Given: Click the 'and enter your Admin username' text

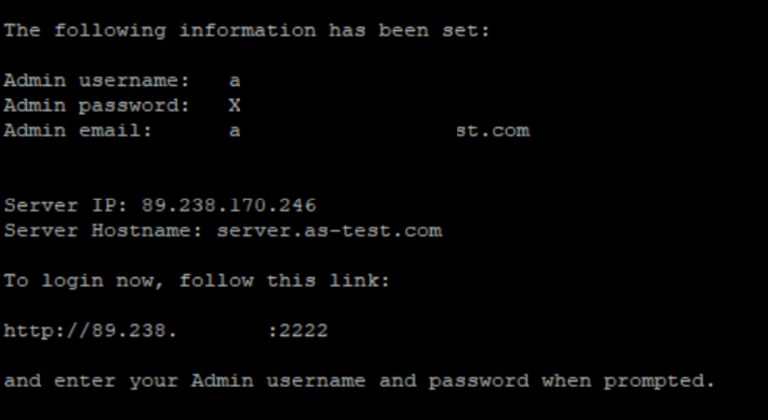Looking at the screenshot, I should pos(185,381).
